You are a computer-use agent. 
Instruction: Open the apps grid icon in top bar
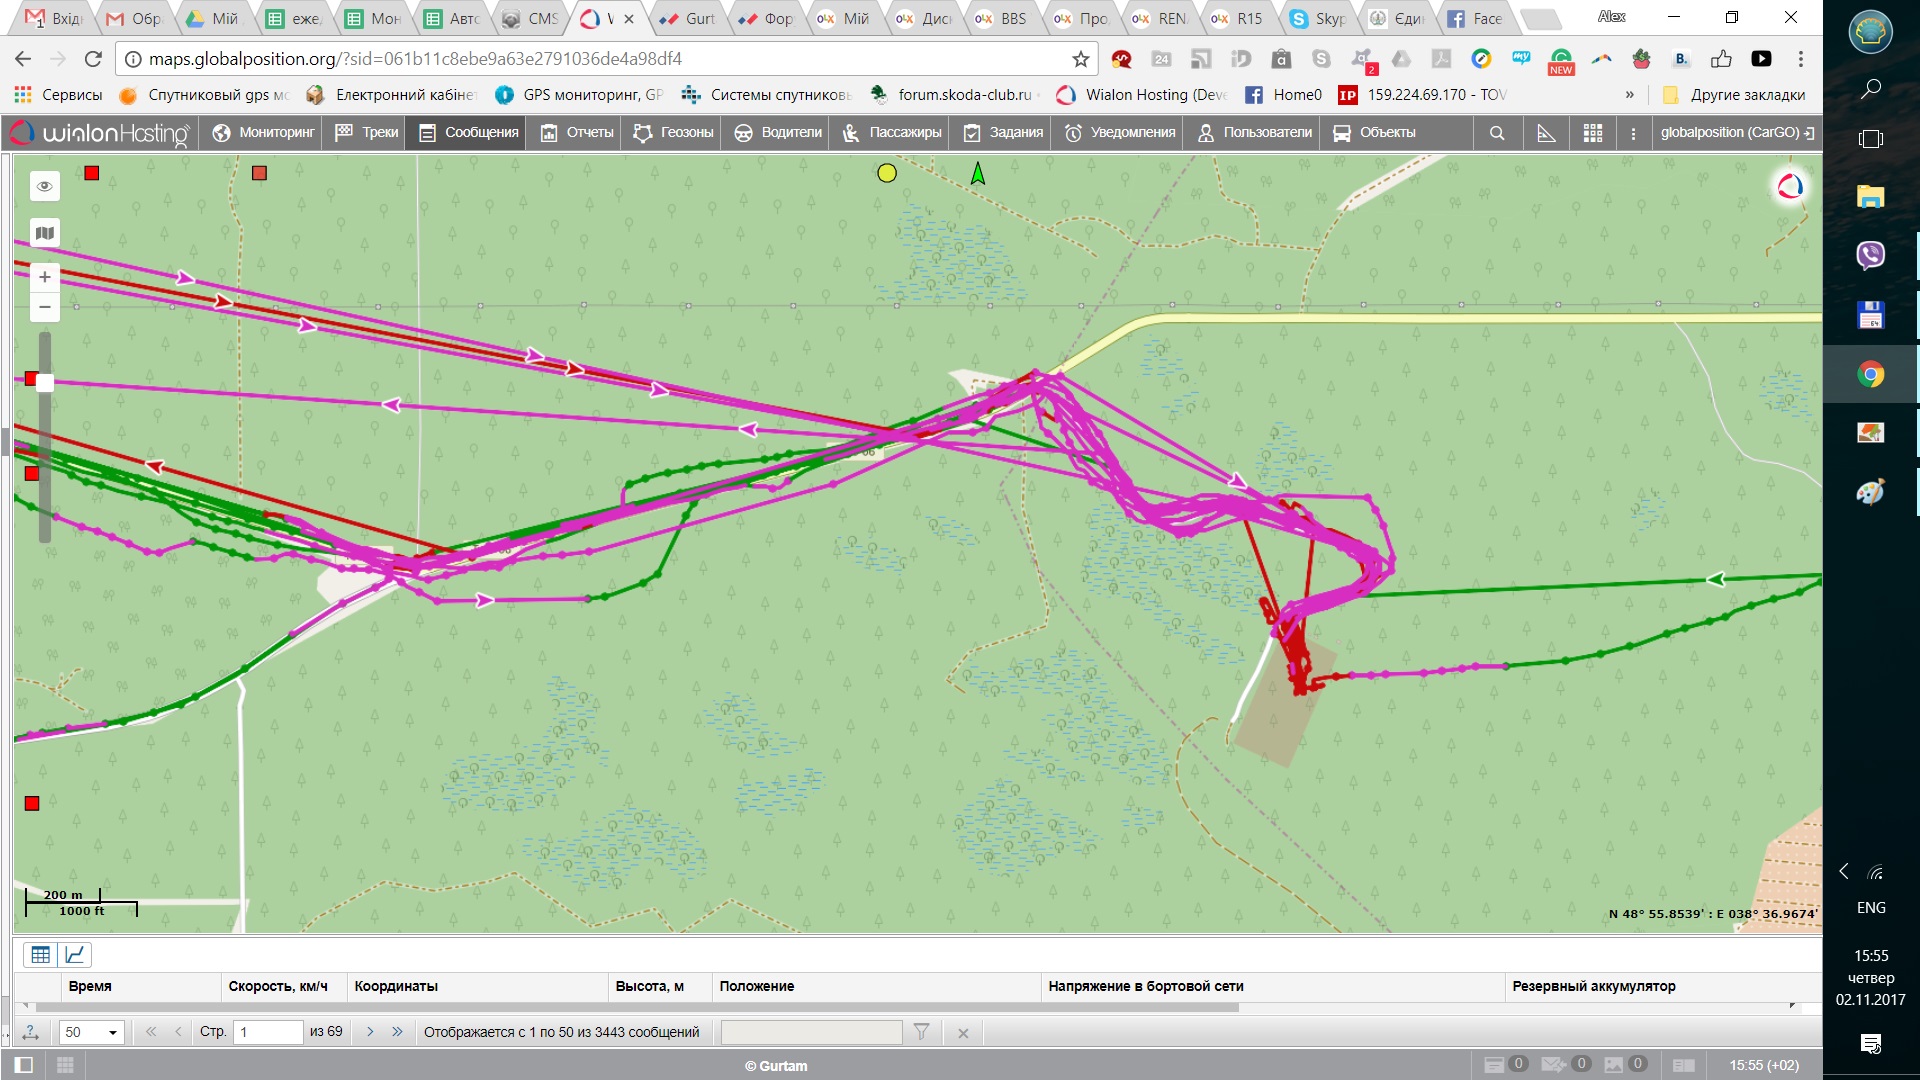(x=1593, y=133)
